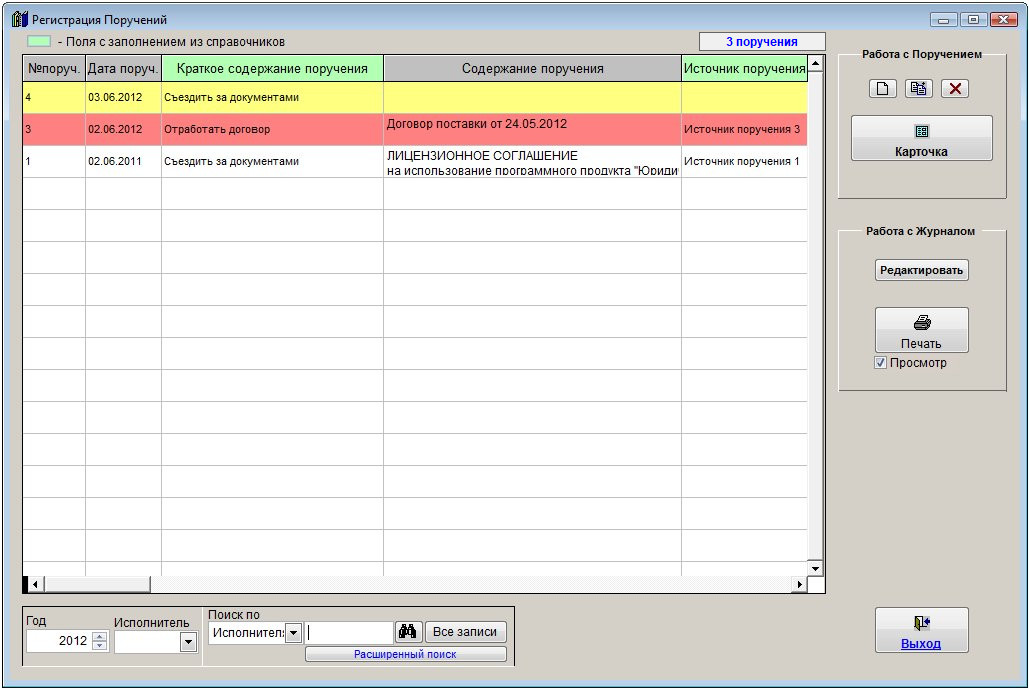Image resolution: width=1029 pixels, height=688 pixels.
Task: Maximize the Регистрация Поручений window
Action: point(973,20)
